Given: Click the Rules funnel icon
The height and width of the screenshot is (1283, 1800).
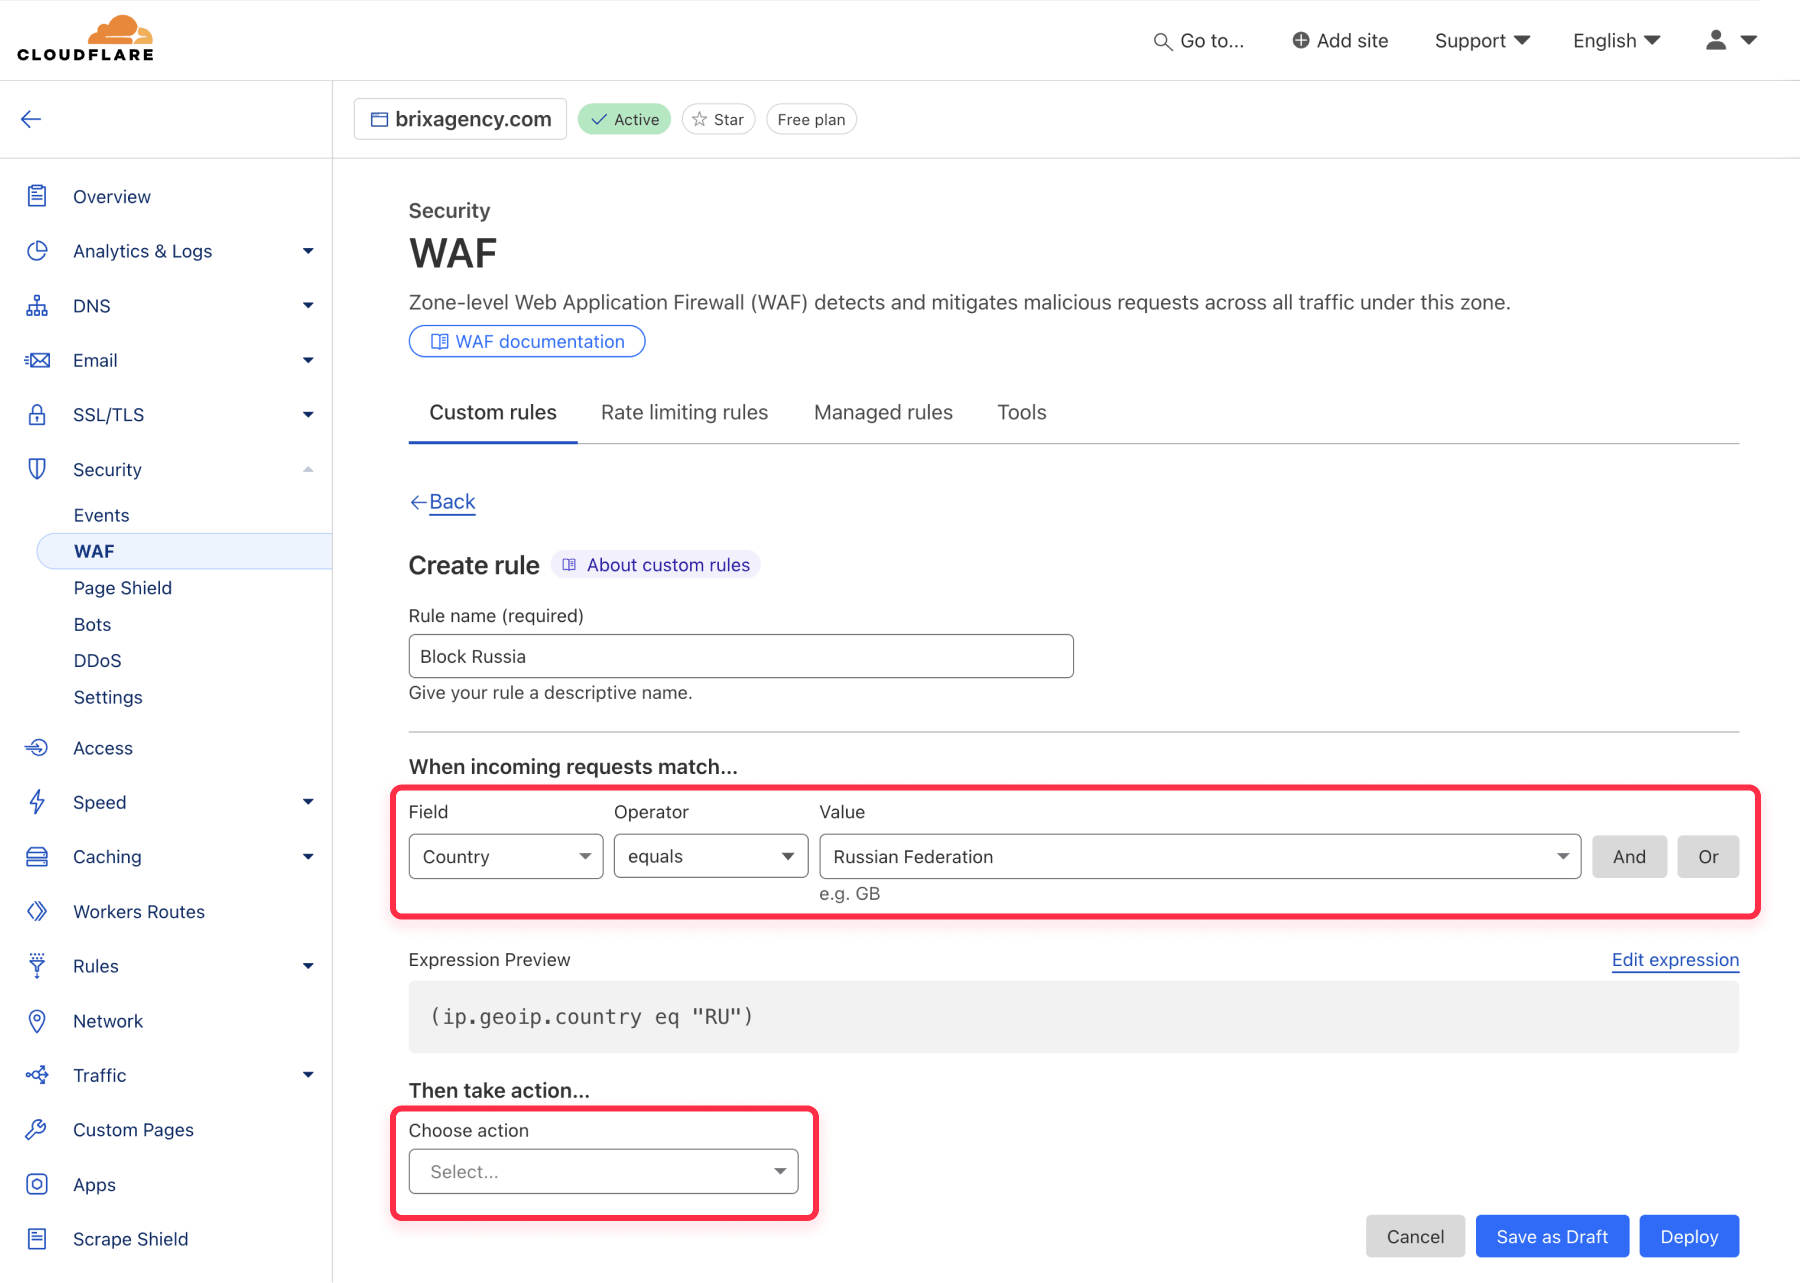Looking at the screenshot, I should pyautogui.click(x=37, y=966).
